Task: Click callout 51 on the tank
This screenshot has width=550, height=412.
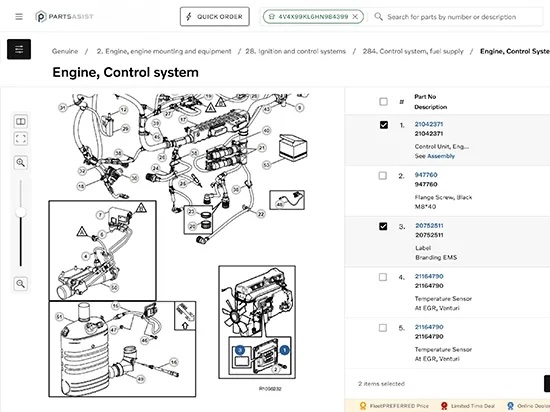Action: click(60, 317)
